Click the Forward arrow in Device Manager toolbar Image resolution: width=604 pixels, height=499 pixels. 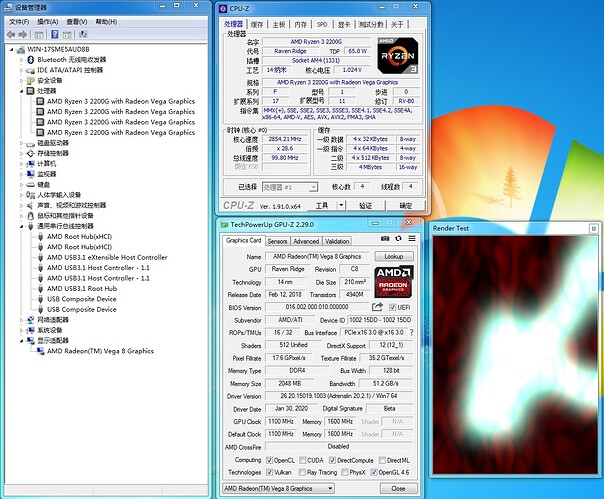click(23, 35)
